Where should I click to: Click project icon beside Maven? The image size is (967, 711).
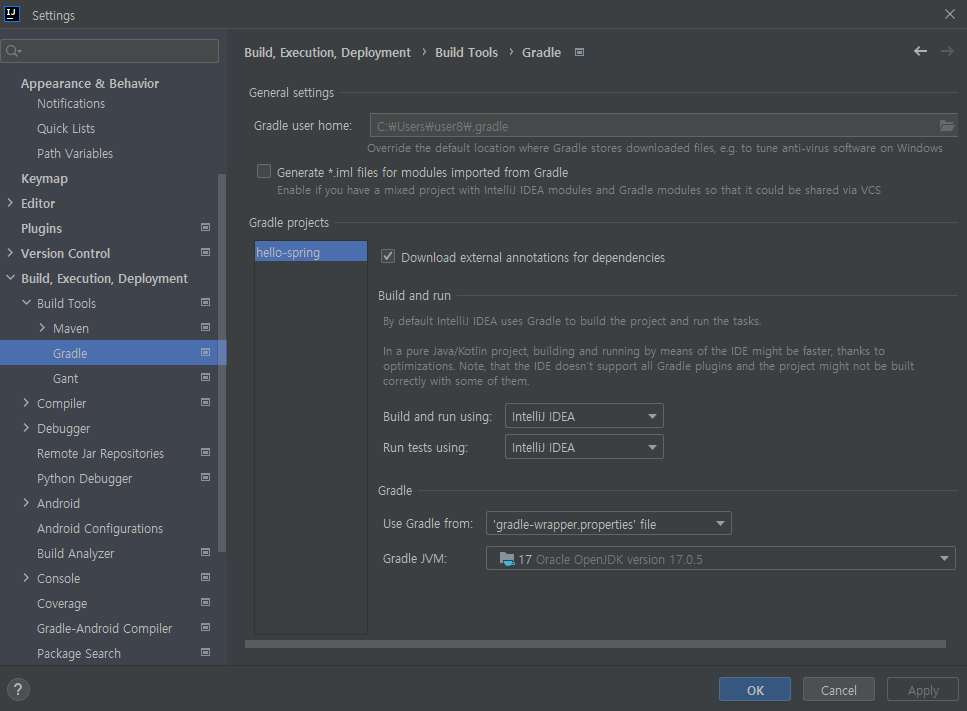(206, 327)
